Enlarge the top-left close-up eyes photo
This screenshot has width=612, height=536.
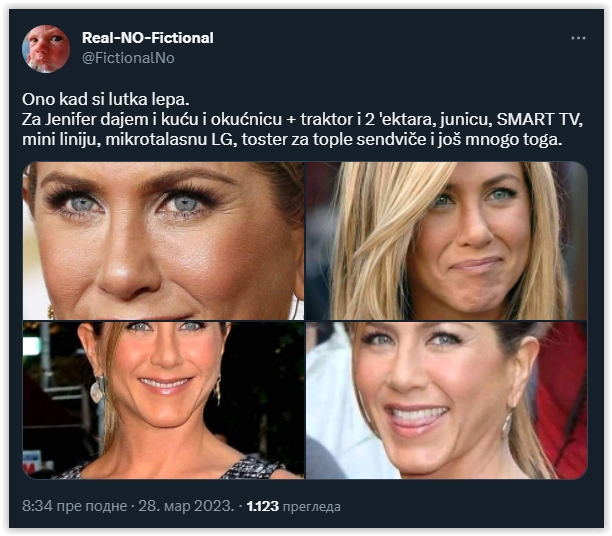pyautogui.click(x=163, y=240)
